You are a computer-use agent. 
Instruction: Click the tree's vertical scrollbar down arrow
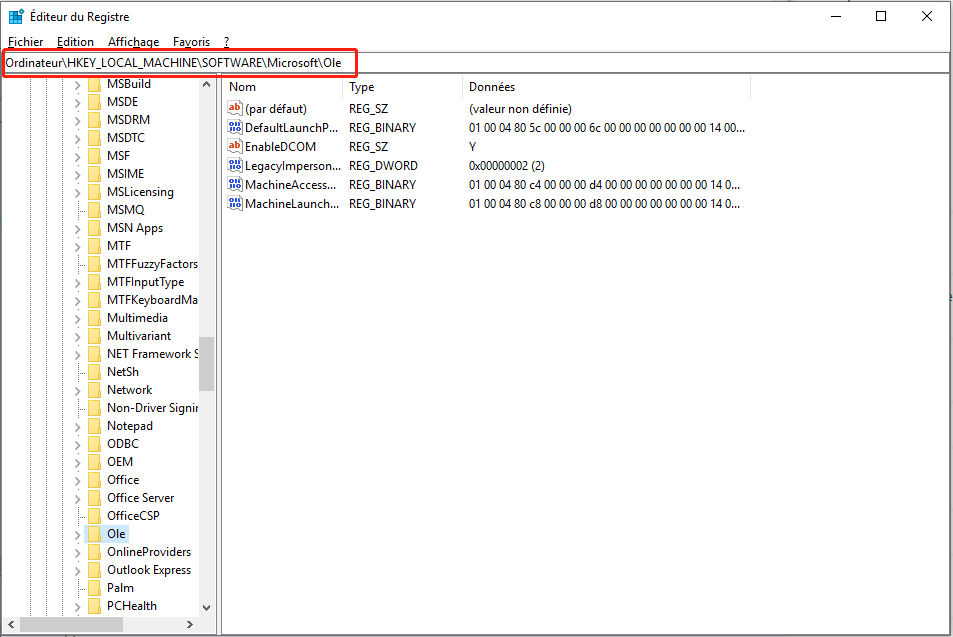click(x=206, y=606)
